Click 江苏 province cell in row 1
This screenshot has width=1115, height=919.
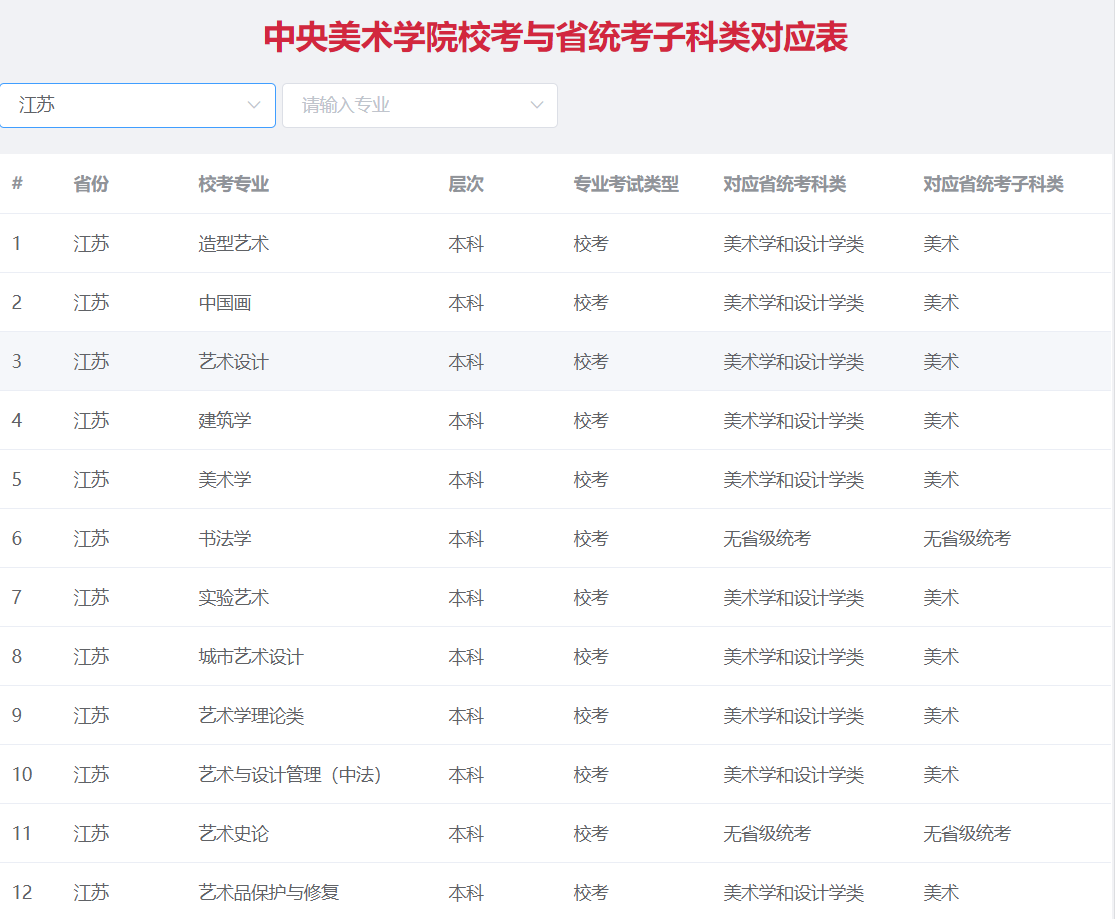click(91, 244)
